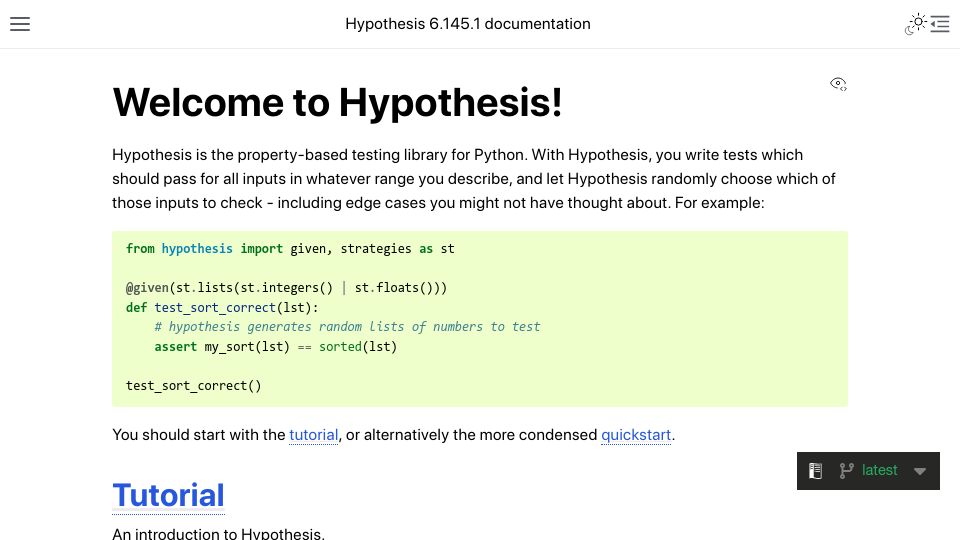The width and height of the screenshot is (960, 540).
Task: Click the @given decorator code line
Action: click(x=287, y=288)
